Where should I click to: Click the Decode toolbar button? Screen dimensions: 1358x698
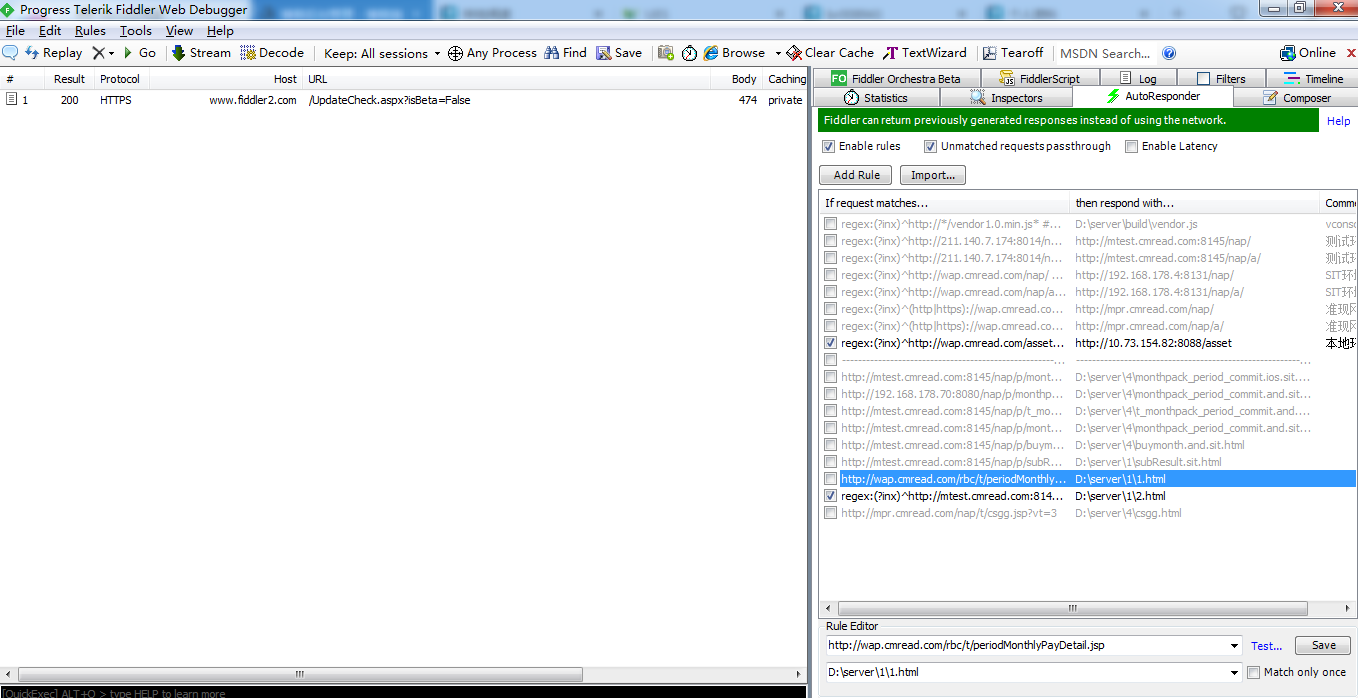[x=272, y=53]
